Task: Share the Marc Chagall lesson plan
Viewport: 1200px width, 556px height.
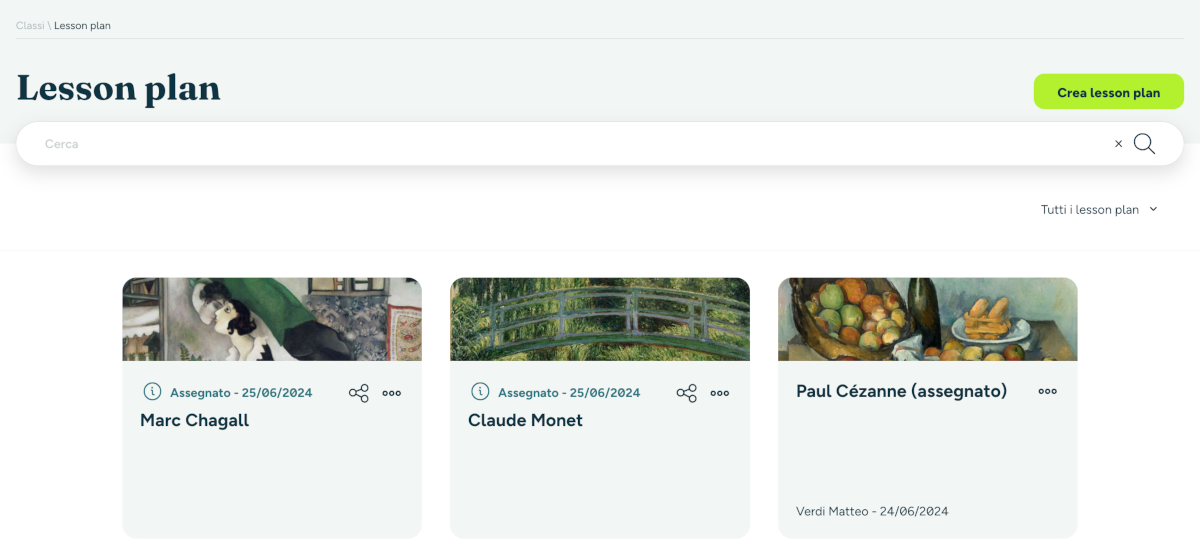Action: [x=359, y=393]
